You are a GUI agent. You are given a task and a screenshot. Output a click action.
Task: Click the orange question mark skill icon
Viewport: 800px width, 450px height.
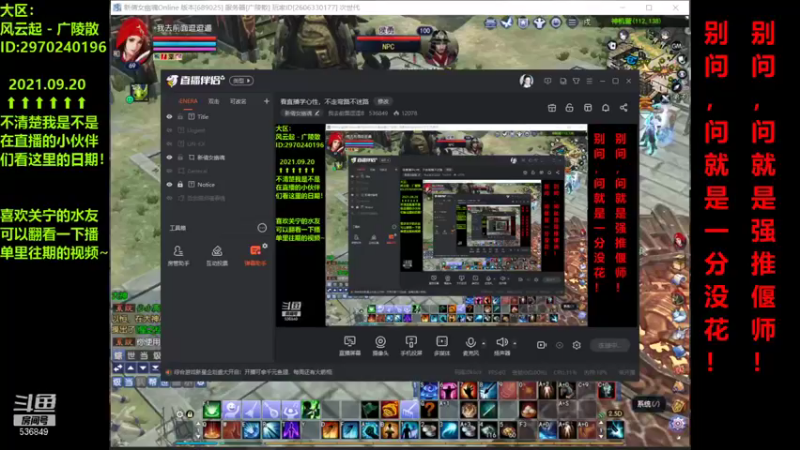[x=430, y=409]
